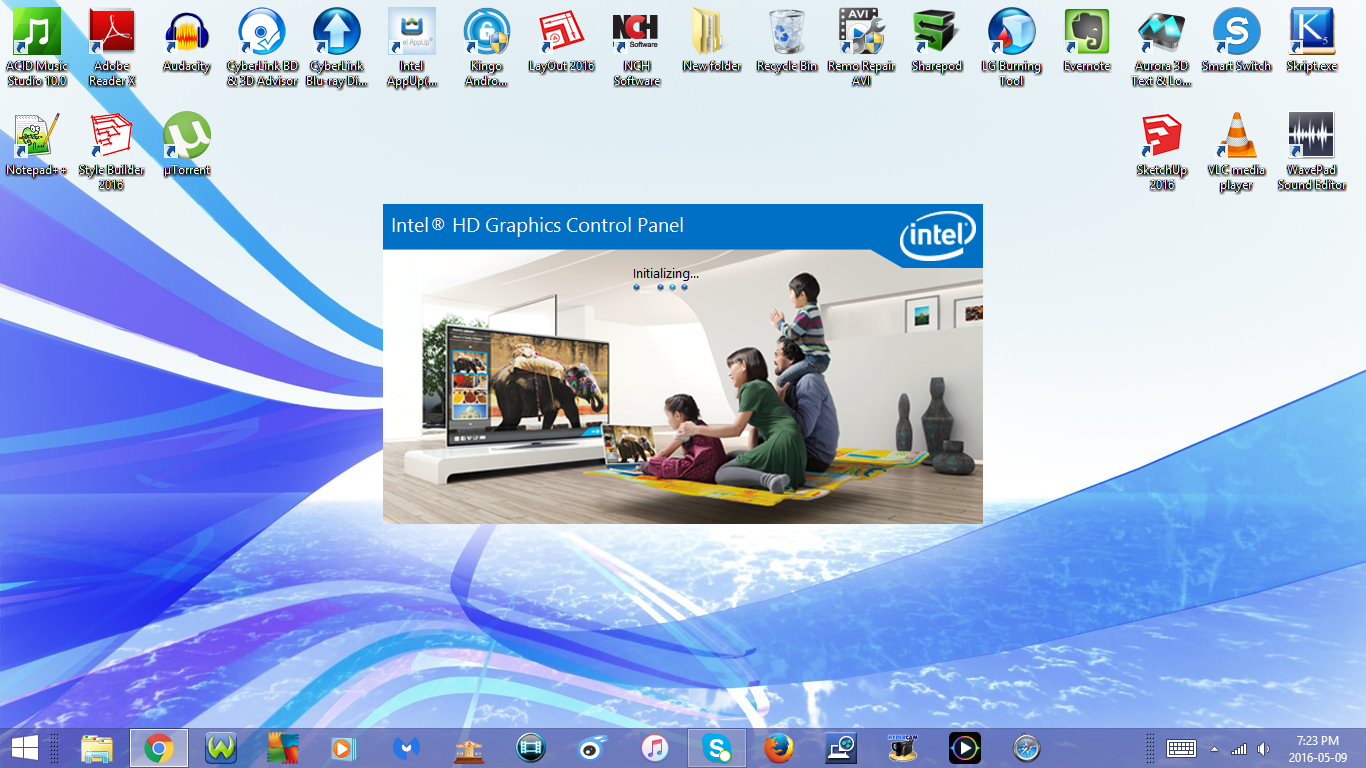This screenshot has width=1366, height=768.
Task: Open the film strip taskbar app
Action: (x=531, y=748)
